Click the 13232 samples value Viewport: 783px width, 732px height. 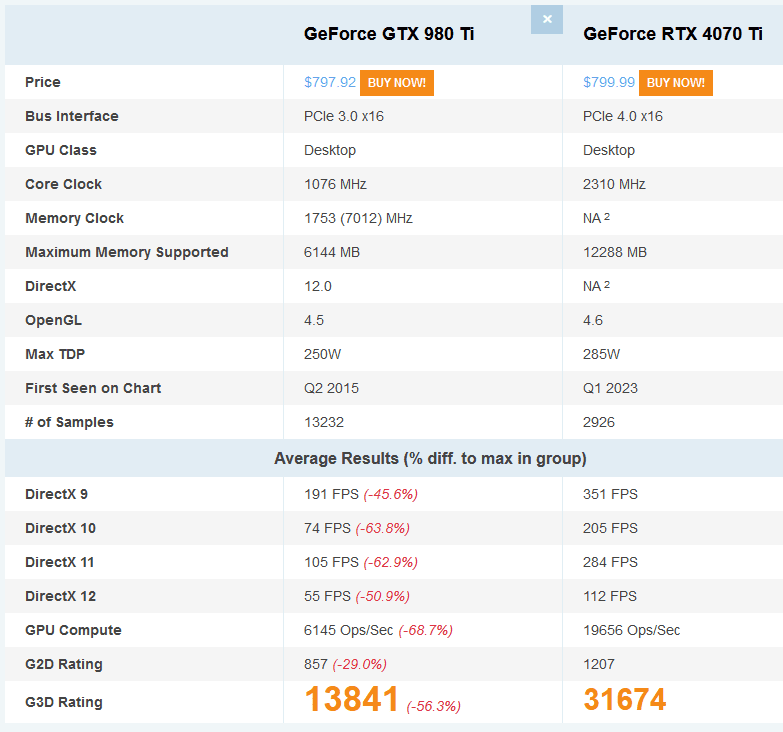click(324, 422)
